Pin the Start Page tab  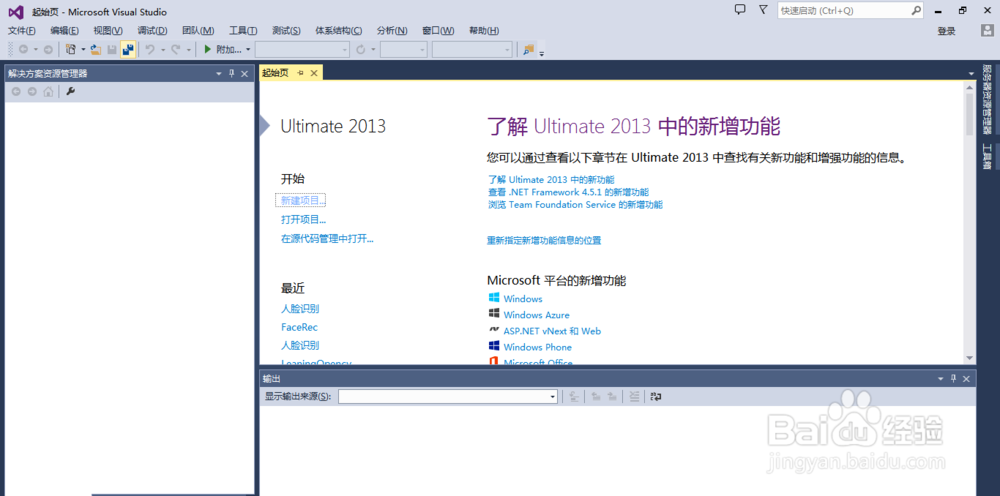pos(300,73)
